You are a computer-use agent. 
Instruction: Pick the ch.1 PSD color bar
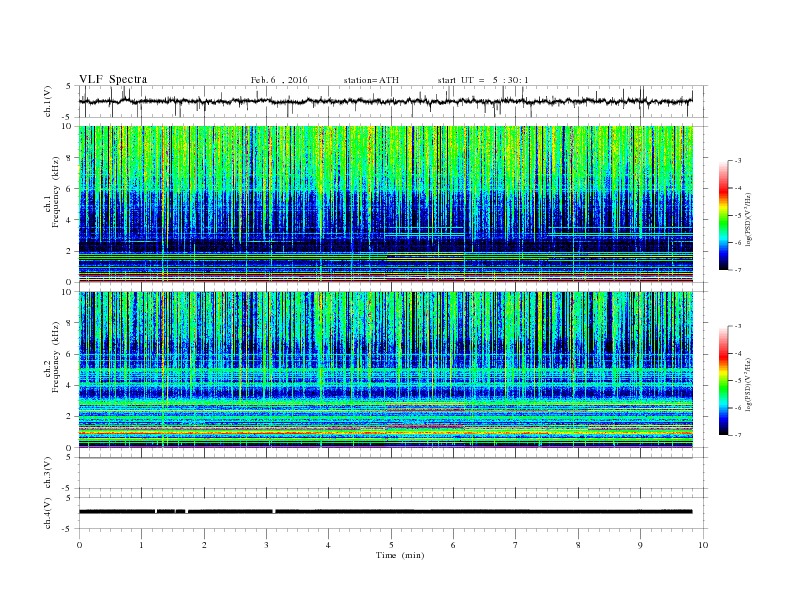pyautogui.click(x=723, y=215)
